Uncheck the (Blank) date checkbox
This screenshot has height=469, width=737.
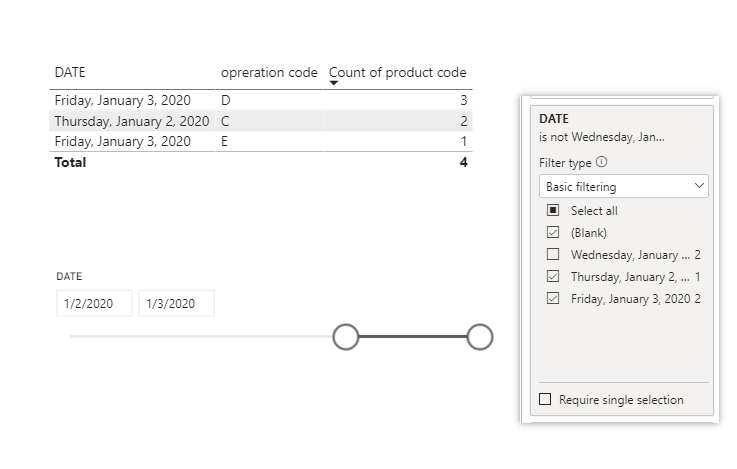point(553,232)
